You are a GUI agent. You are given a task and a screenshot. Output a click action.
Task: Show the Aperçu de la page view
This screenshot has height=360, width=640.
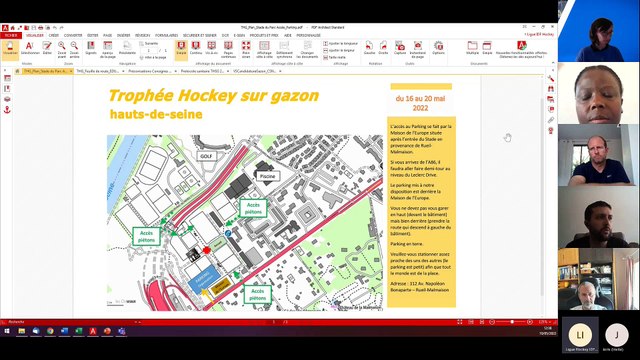coord(107,49)
